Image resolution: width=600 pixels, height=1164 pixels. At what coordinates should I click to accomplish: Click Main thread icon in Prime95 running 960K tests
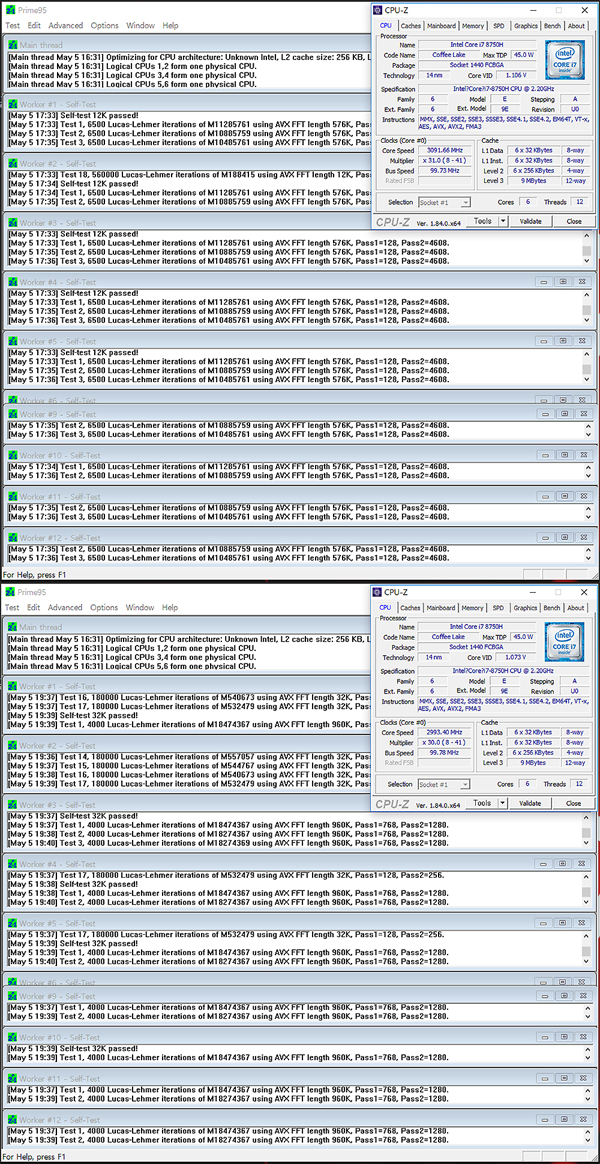point(12,627)
